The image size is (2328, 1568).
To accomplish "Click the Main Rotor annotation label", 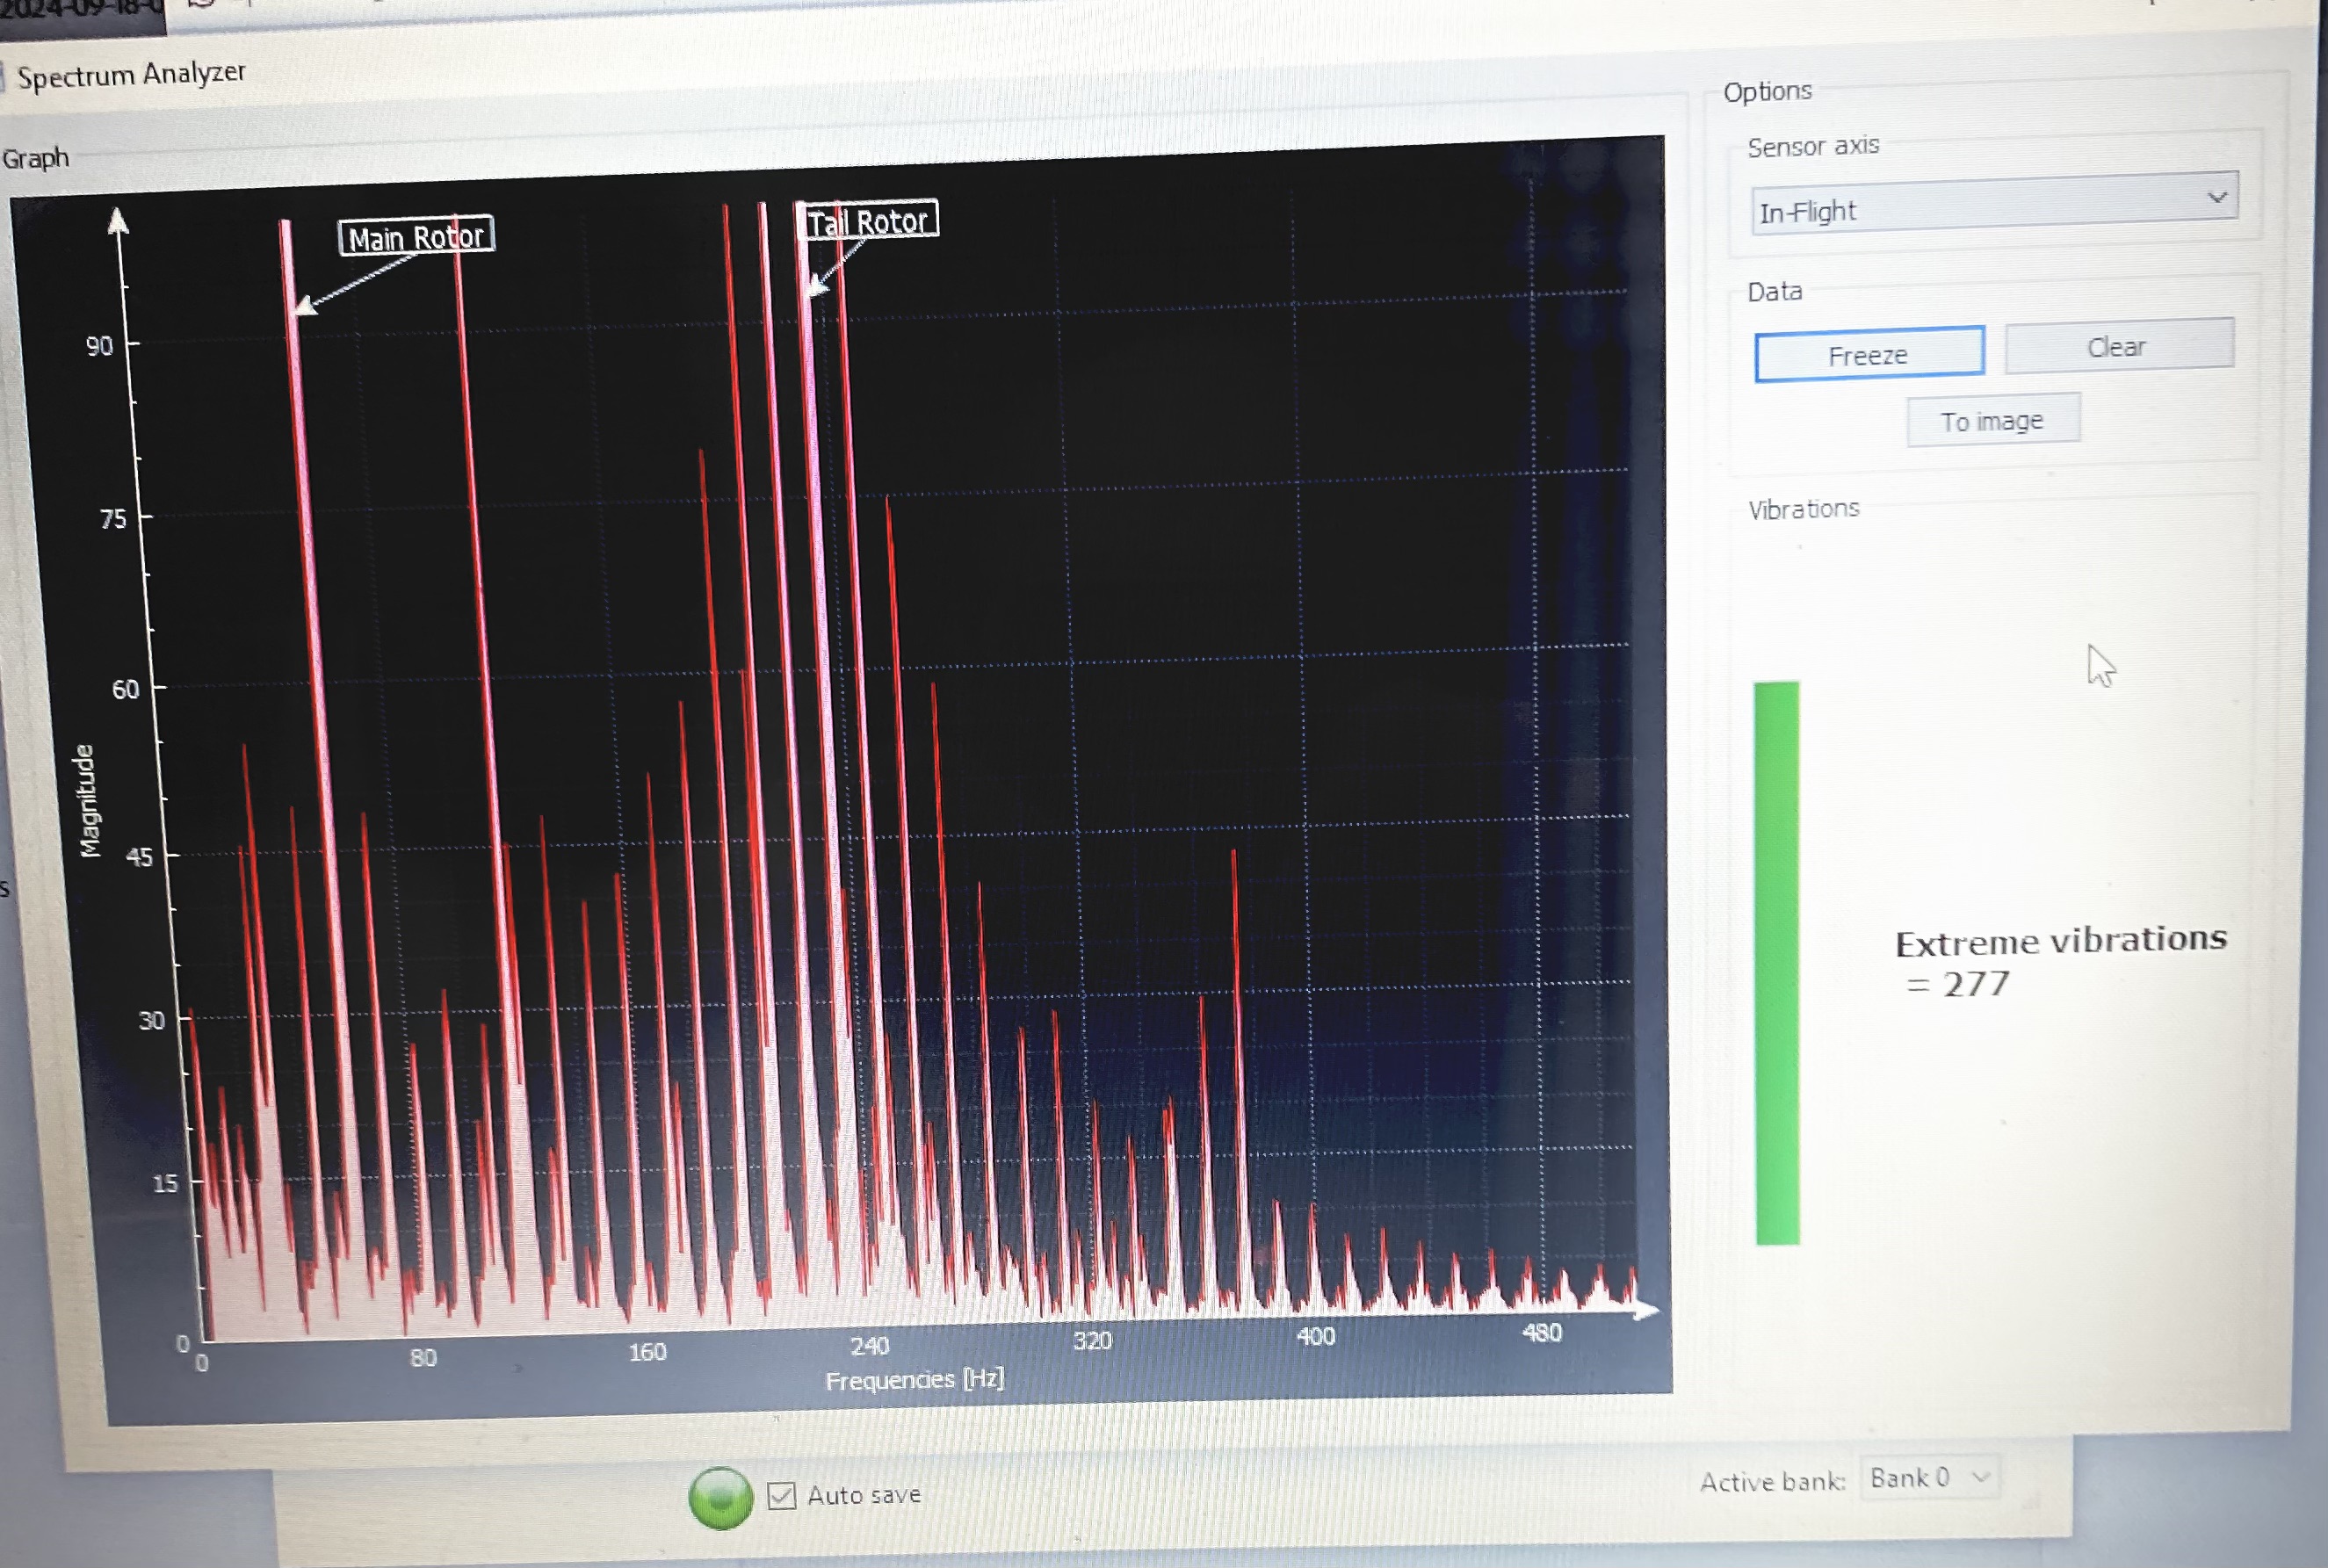I will click(x=416, y=237).
